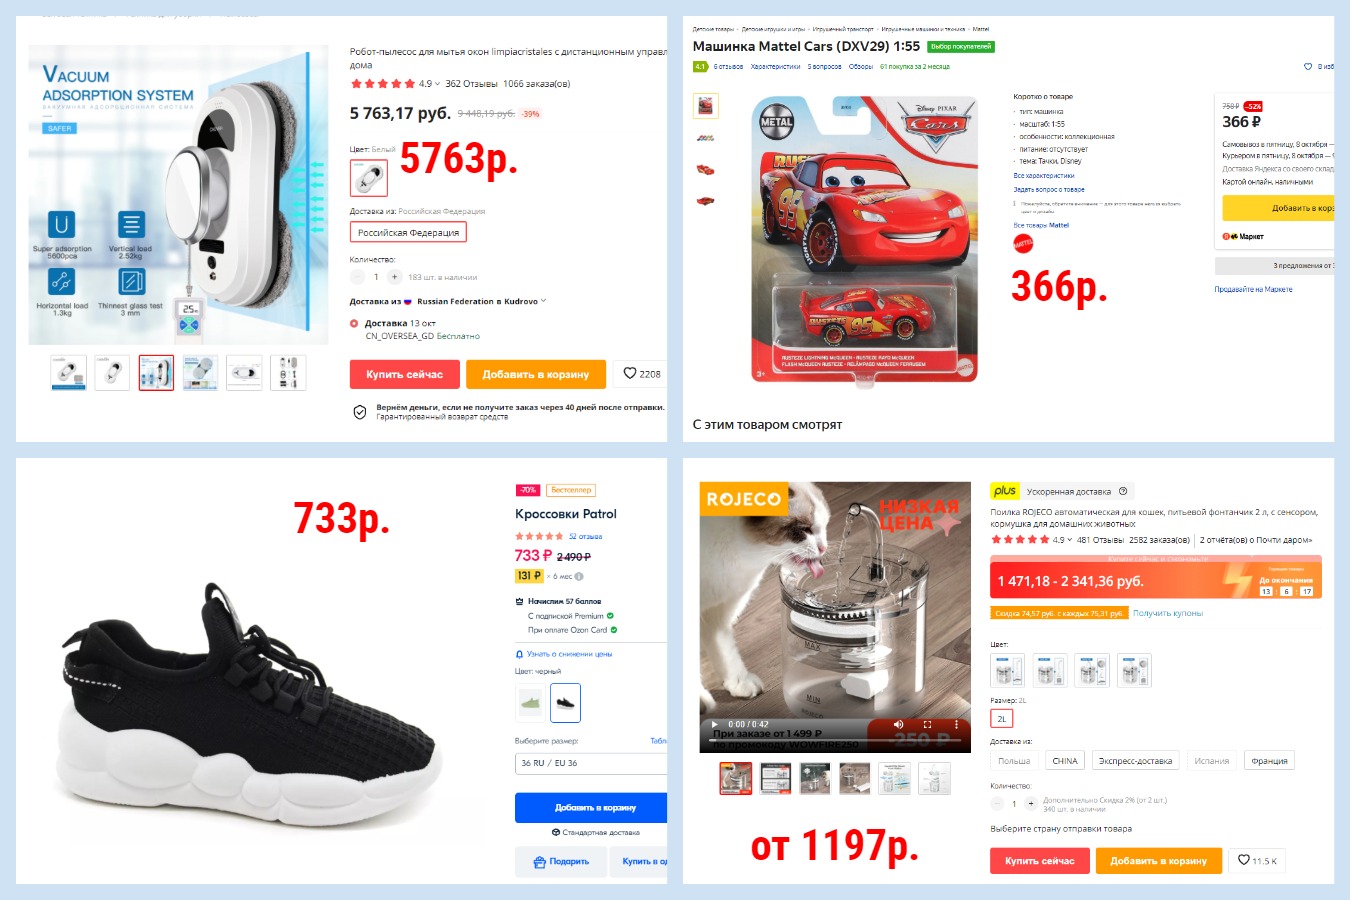Mute the ROJECO video sound
Viewport: 1350px width, 900px height.
pos(898,724)
